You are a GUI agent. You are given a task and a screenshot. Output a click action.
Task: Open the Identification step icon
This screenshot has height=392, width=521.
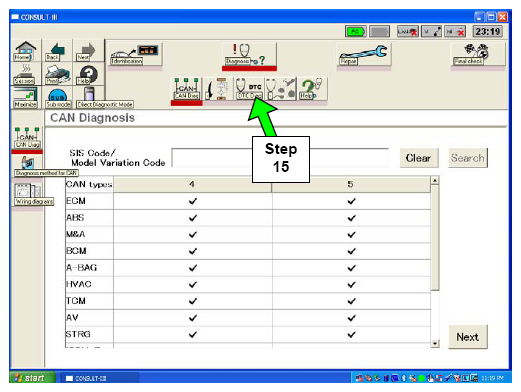[134, 54]
